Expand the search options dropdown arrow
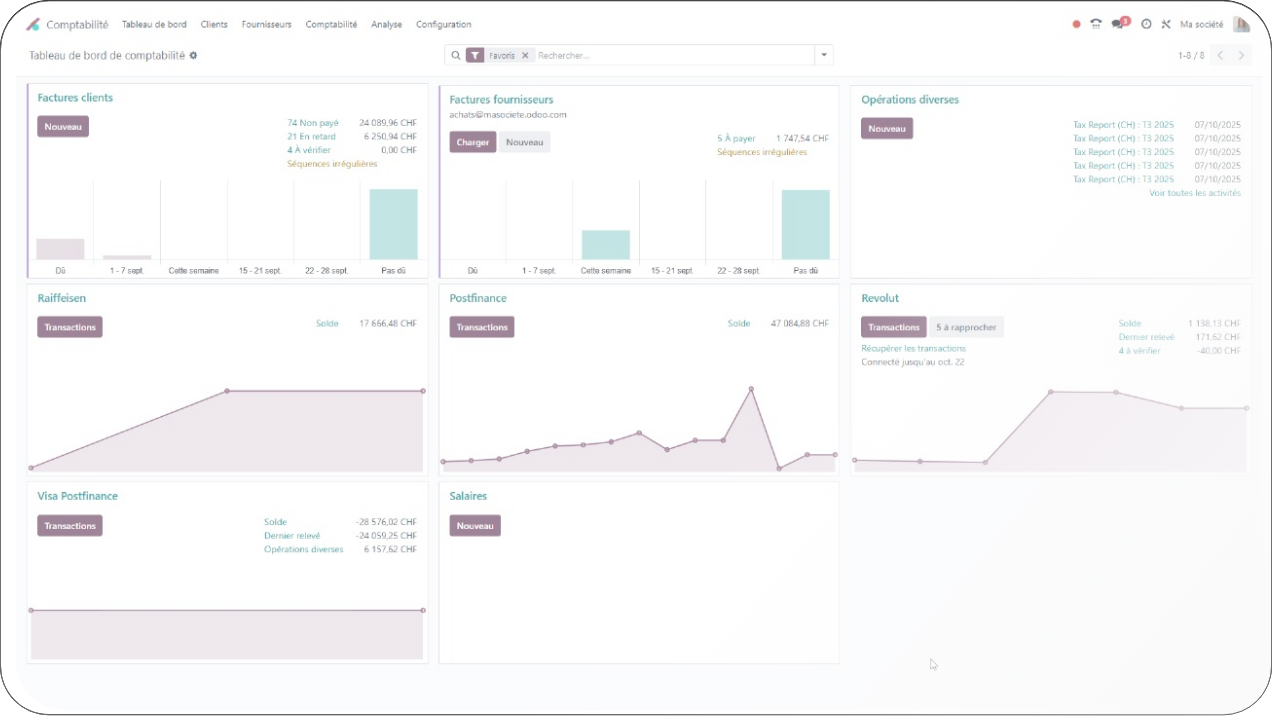Image resolution: width=1272 pixels, height=716 pixels. (x=824, y=55)
